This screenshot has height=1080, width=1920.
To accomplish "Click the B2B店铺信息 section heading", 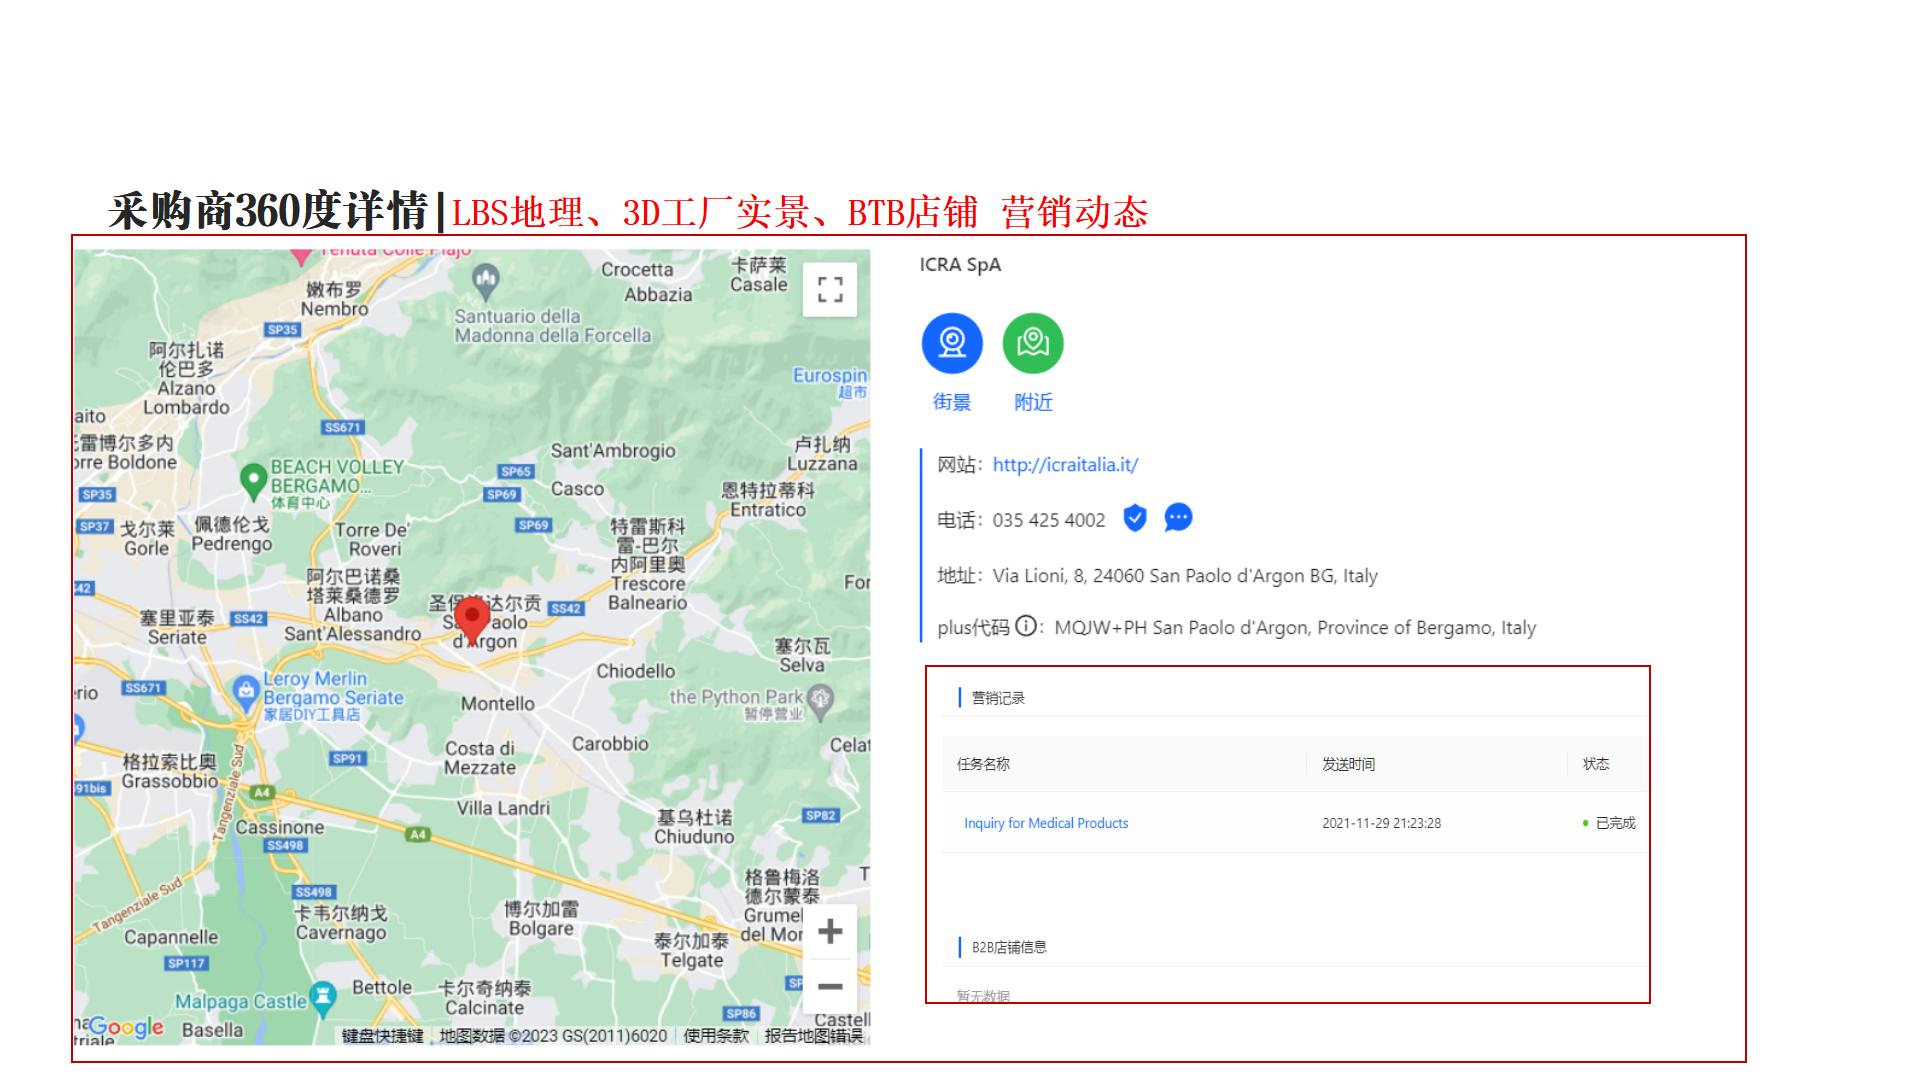I will 1009,947.
